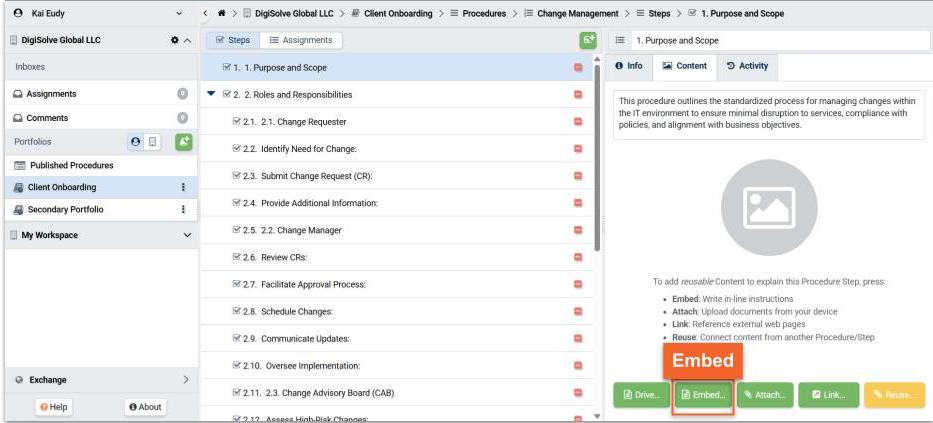Image resolution: width=933 pixels, height=423 pixels.
Task: Switch to the Info tab
Action: 628,66
